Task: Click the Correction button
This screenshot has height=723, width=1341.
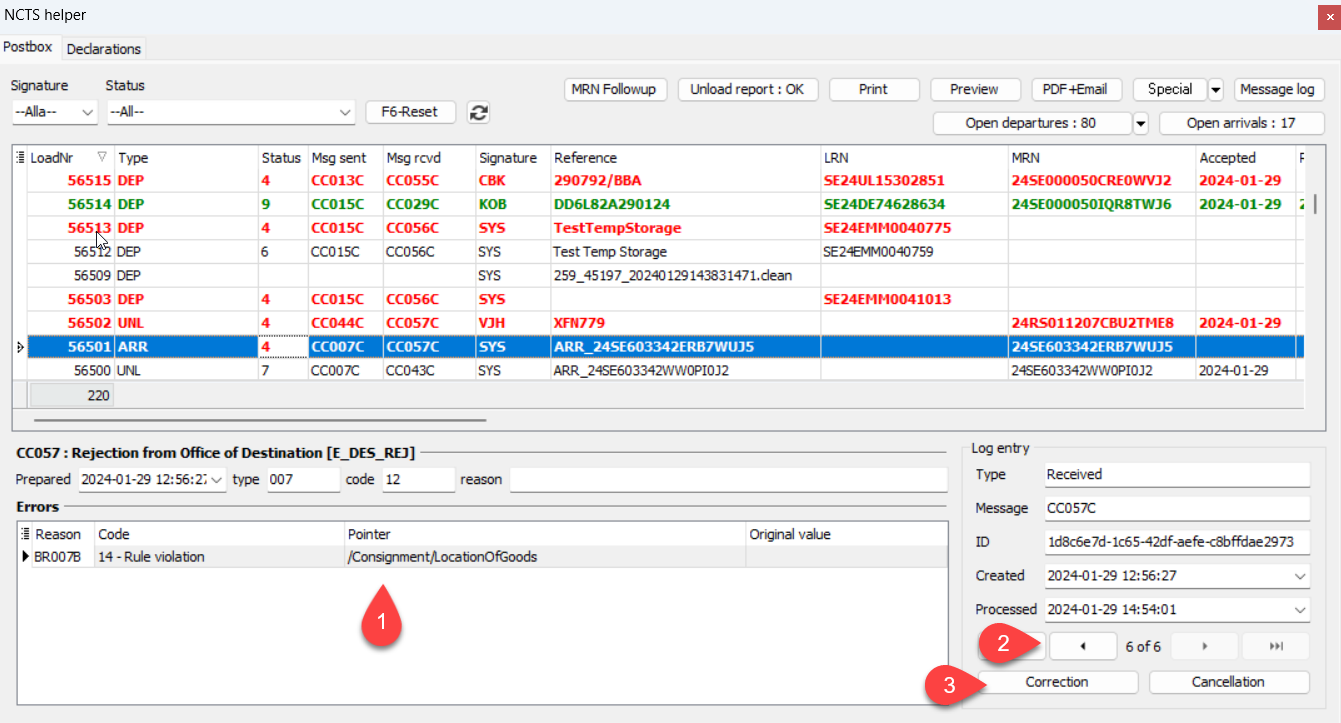Action: [1056, 682]
